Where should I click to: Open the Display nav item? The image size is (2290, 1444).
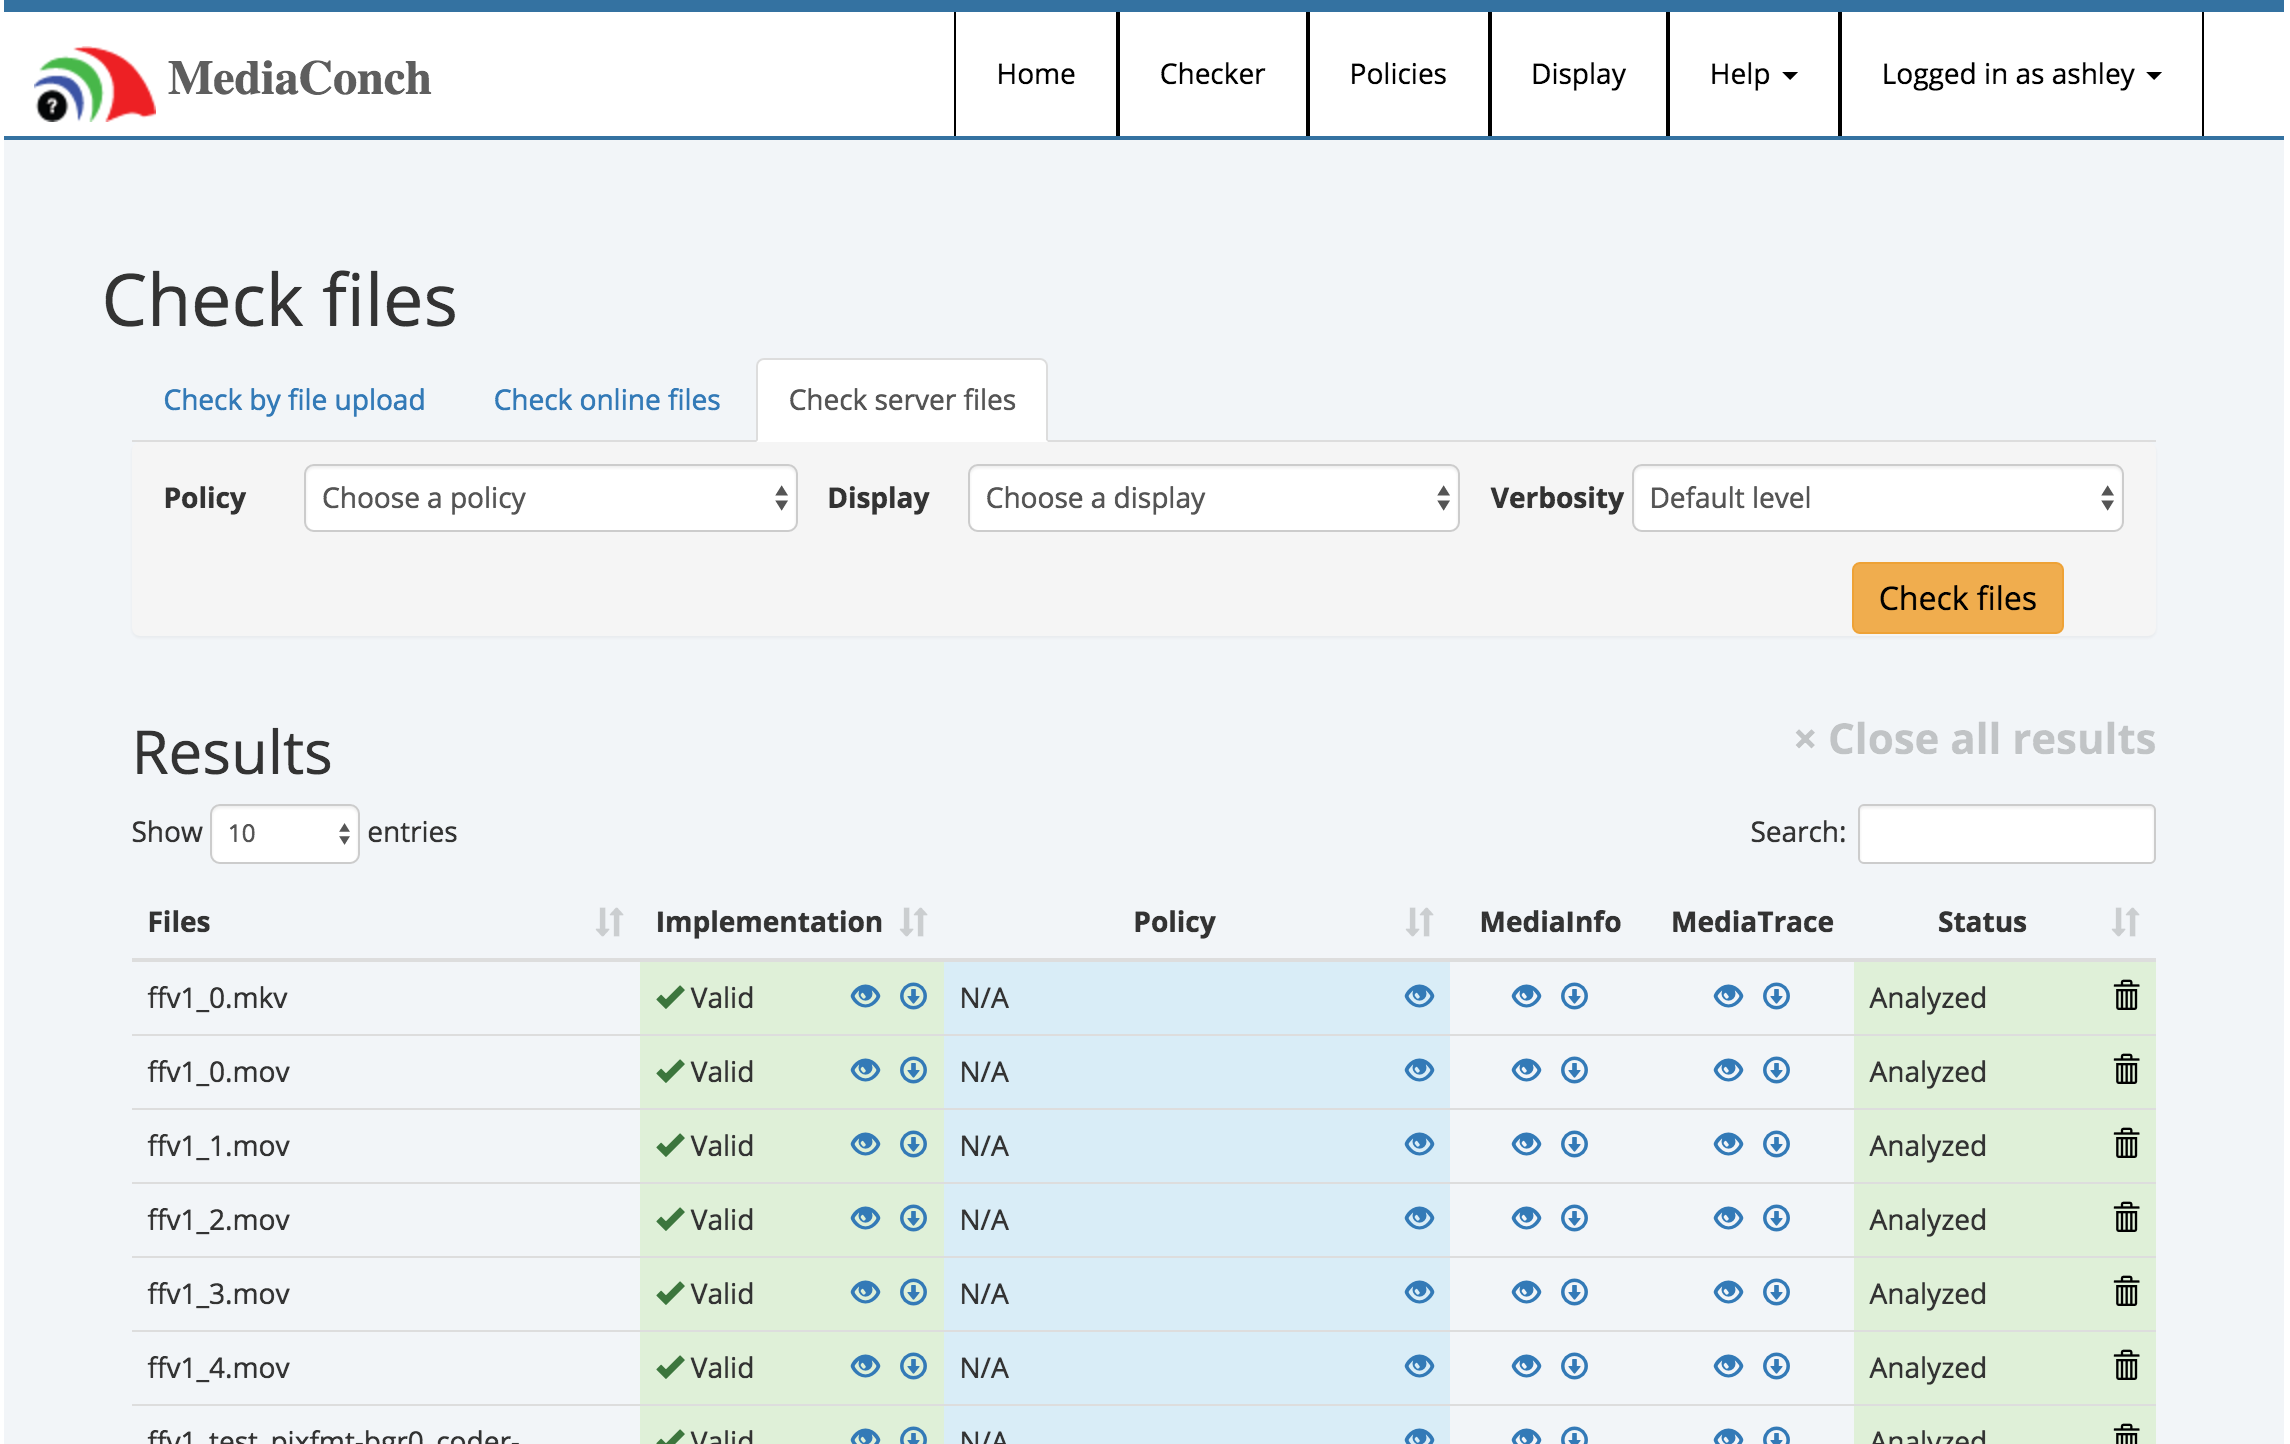pos(1578,74)
